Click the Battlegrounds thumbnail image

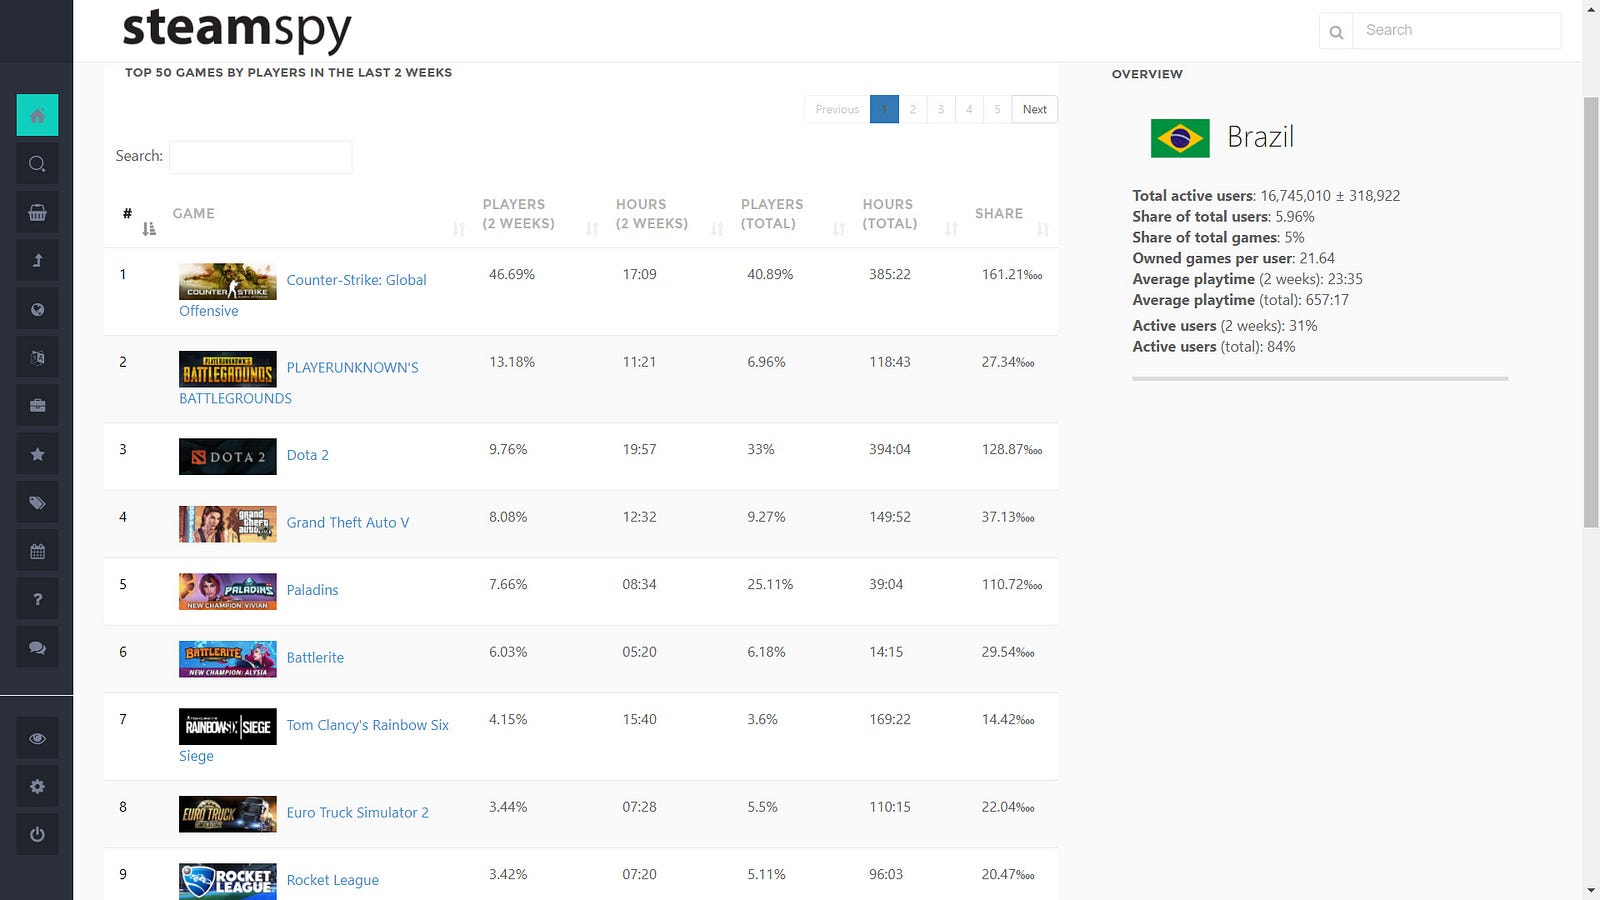[228, 369]
